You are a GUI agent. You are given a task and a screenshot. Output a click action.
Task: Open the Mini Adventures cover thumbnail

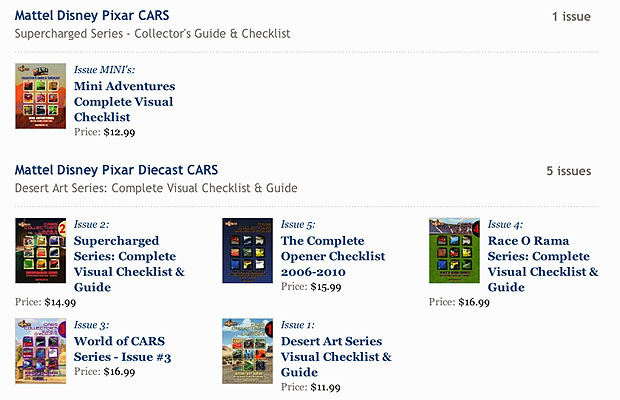tap(40, 96)
